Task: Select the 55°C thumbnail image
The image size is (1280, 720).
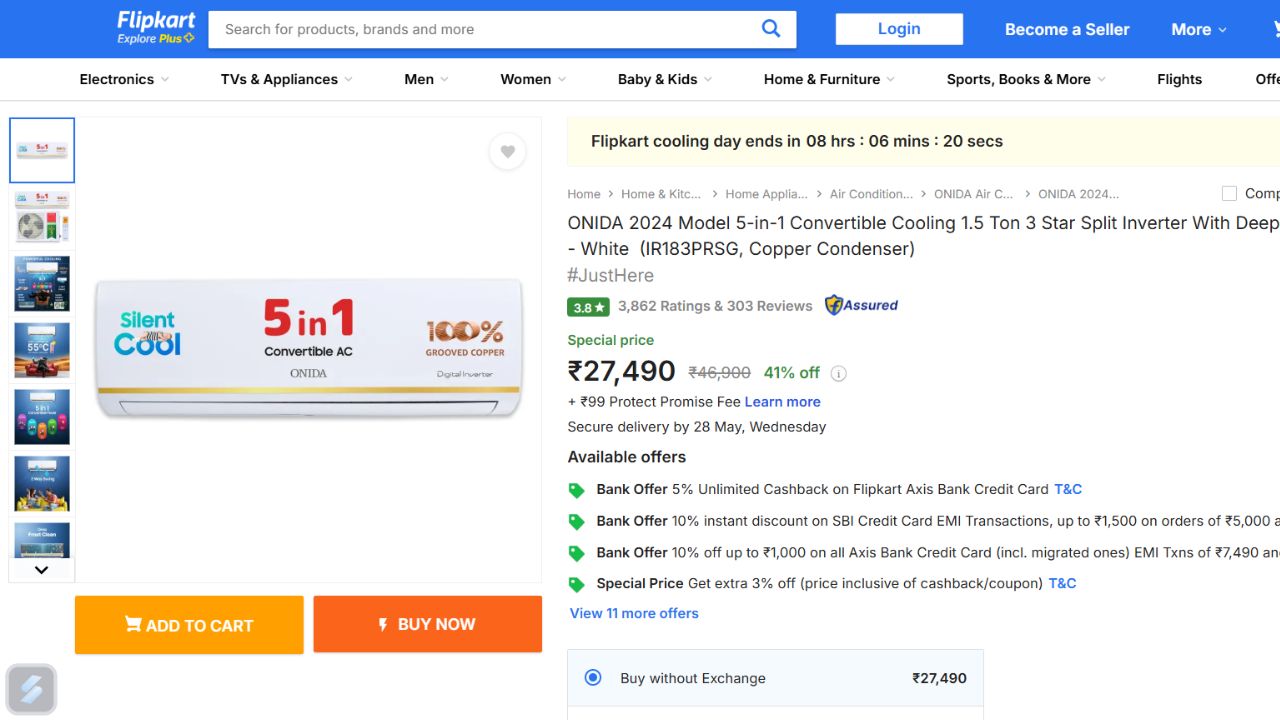Action: point(42,350)
